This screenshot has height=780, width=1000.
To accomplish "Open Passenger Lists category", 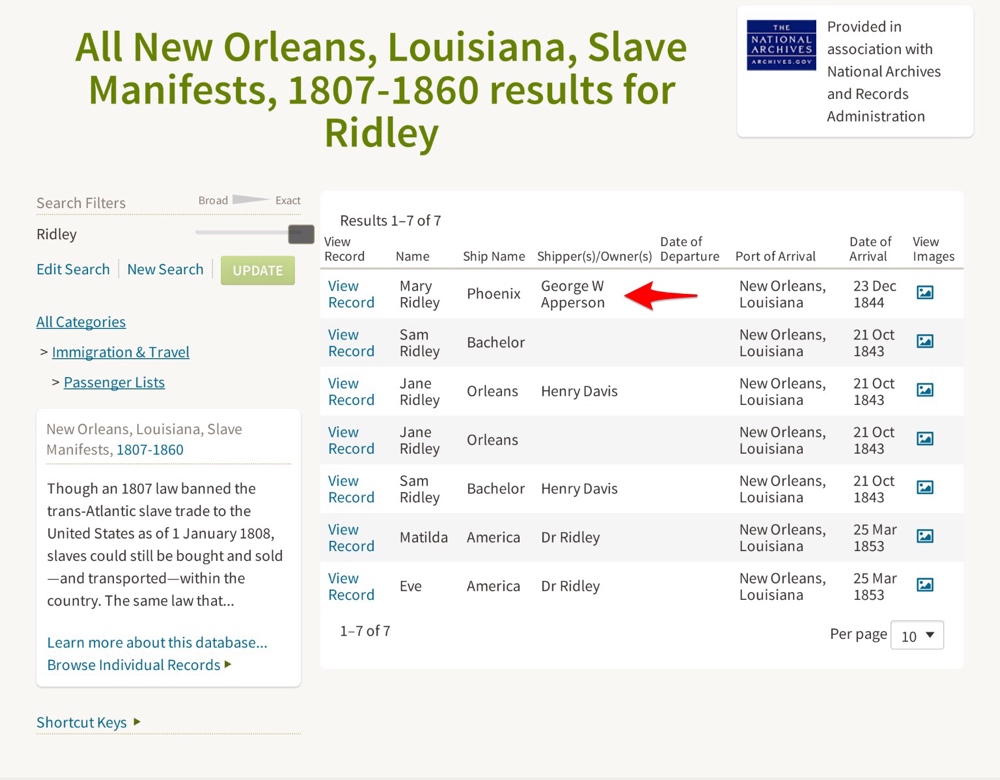I will (x=114, y=382).
